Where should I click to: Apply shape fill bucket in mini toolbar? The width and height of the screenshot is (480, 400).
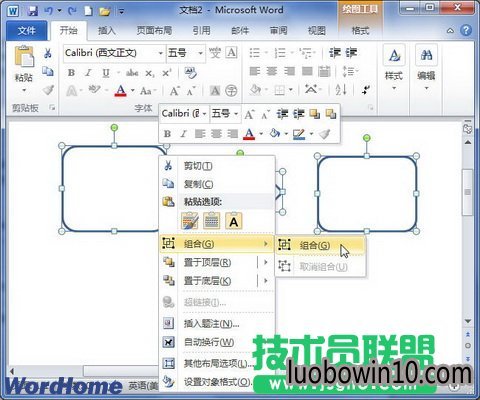(x=275, y=134)
